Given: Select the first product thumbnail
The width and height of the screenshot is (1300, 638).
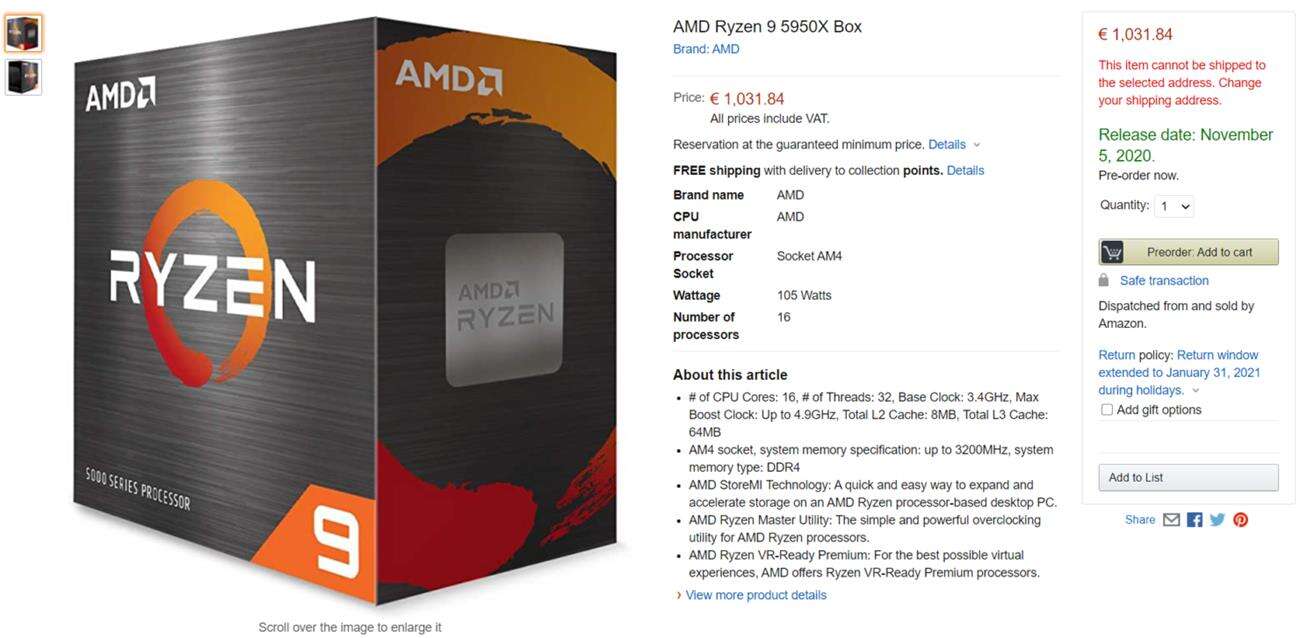Looking at the screenshot, I should [x=23, y=34].
